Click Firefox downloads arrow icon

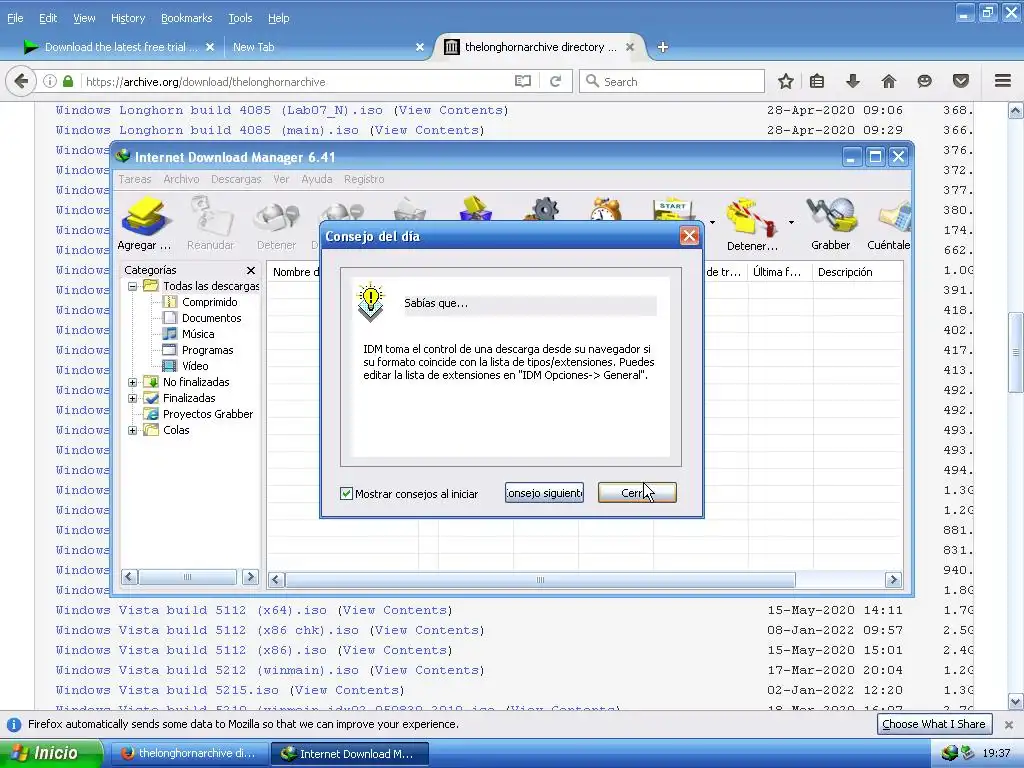(x=852, y=82)
